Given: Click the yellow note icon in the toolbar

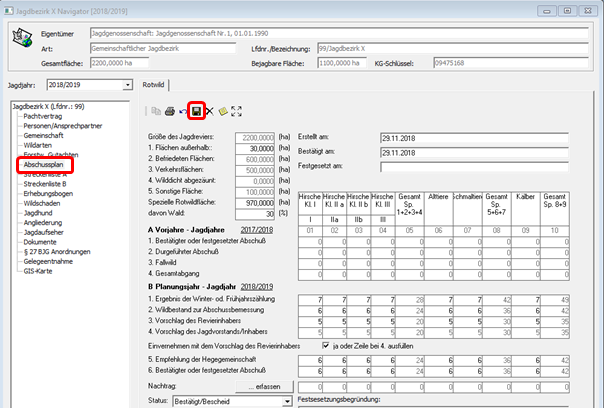Looking at the screenshot, I should [223, 111].
